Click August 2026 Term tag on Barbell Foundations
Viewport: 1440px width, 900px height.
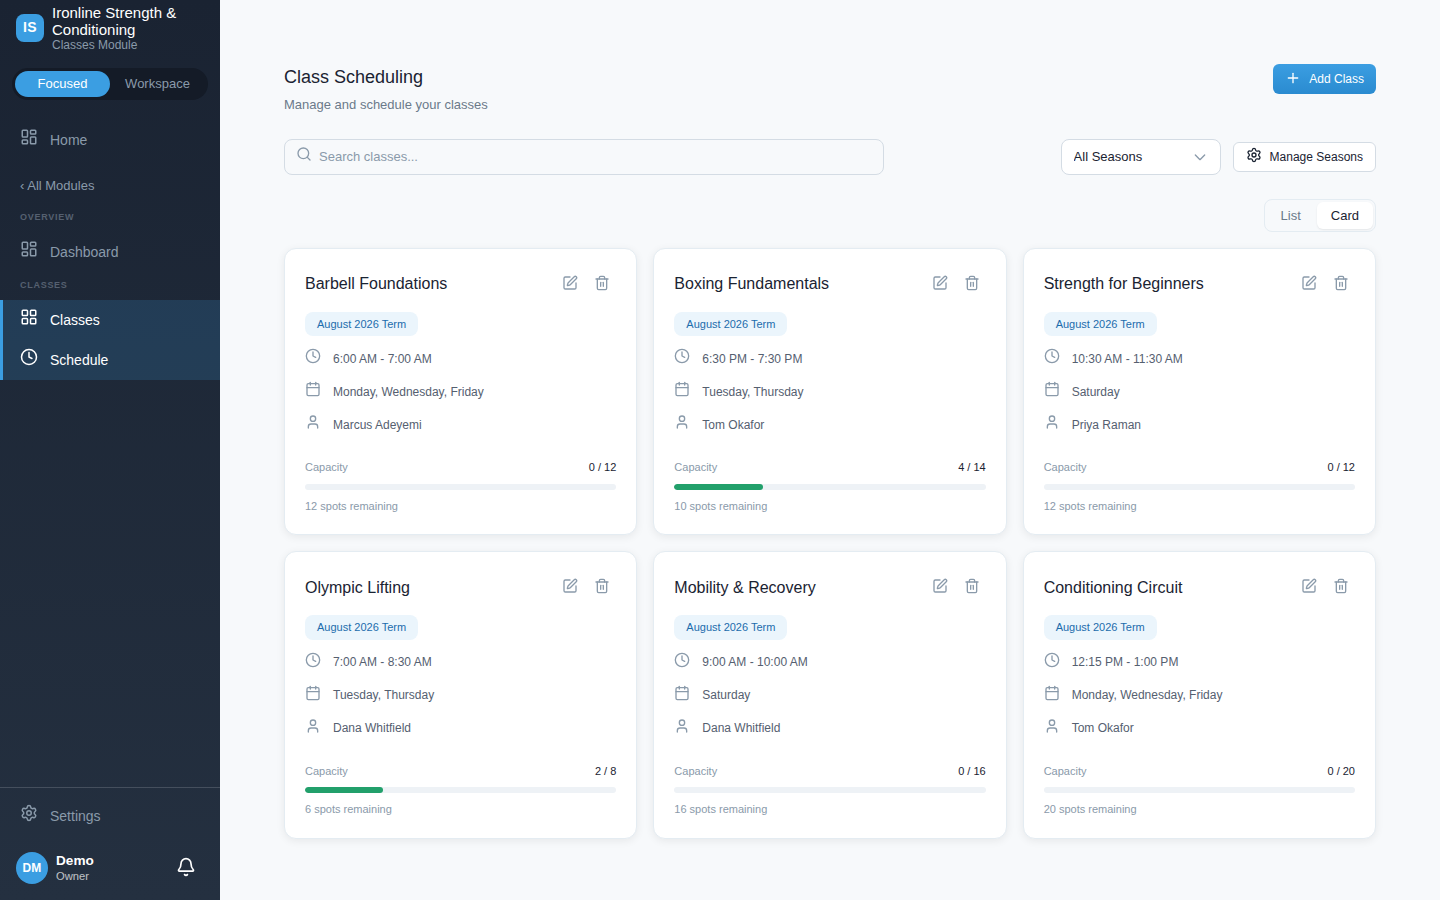coord(361,324)
